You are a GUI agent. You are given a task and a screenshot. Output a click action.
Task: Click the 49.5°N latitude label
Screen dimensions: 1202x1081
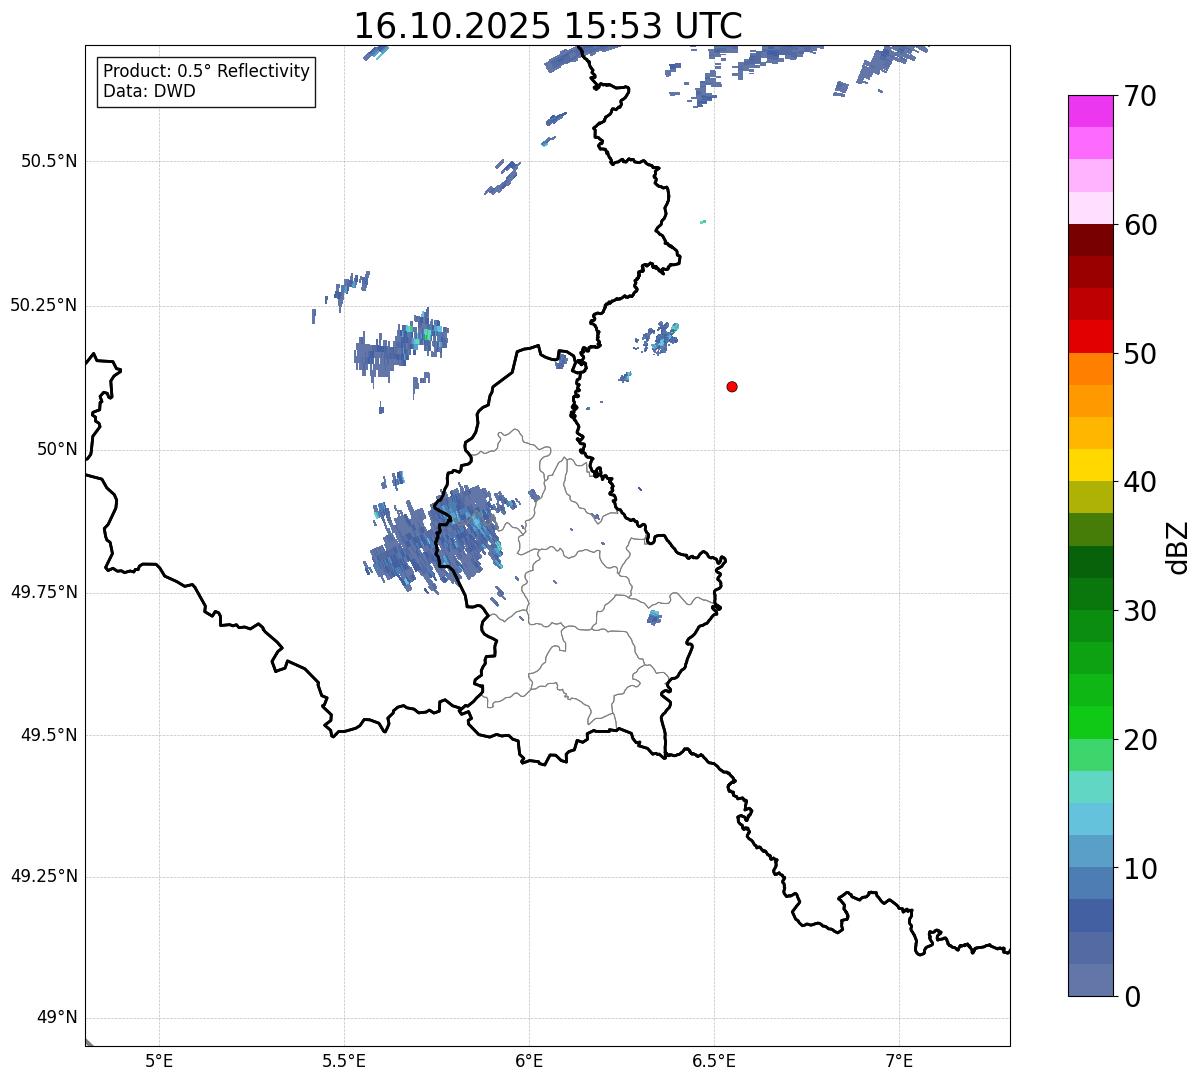49,735
